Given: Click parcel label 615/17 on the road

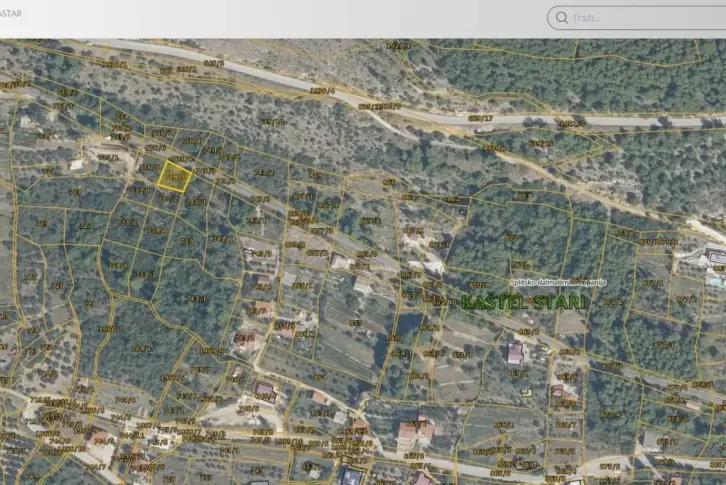Looking at the screenshot, I should click(x=480, y=117).
